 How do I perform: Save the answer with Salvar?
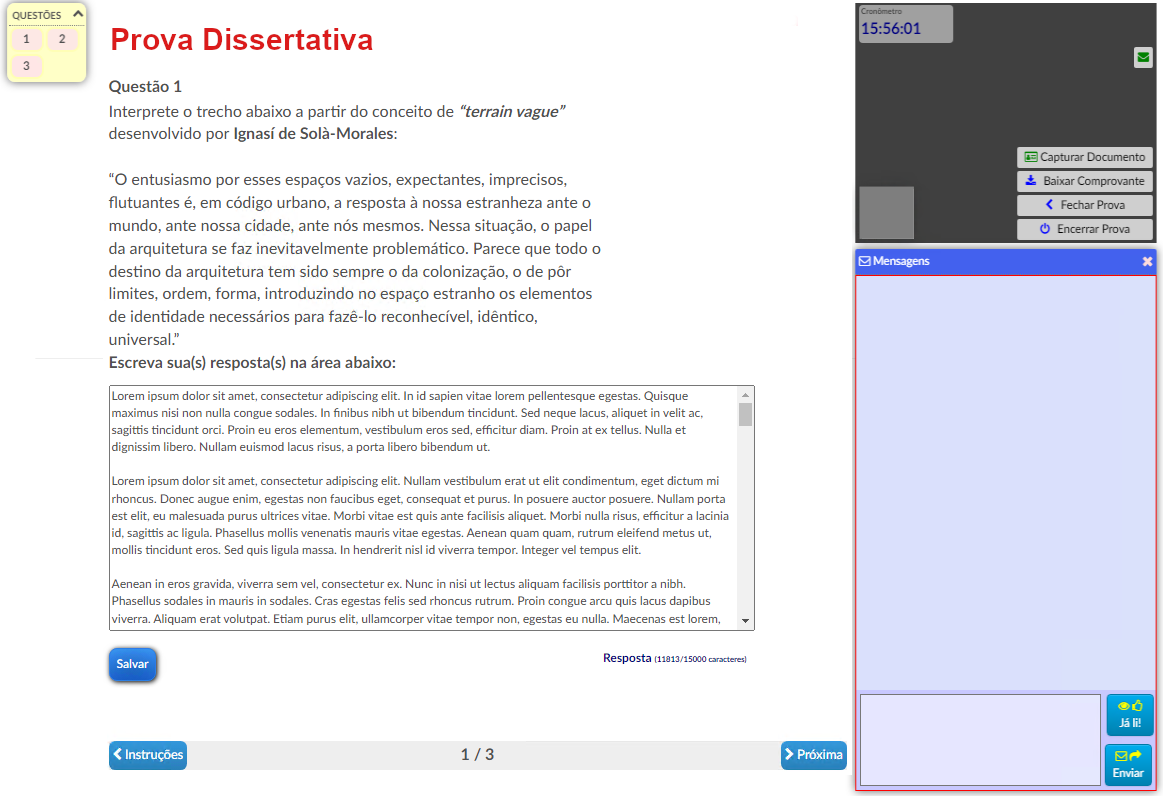132,664
